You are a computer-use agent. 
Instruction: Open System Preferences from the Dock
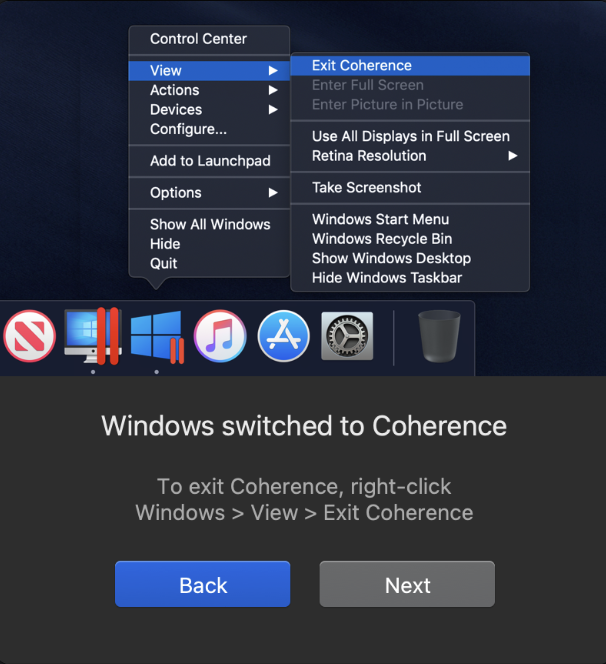[347, 336]
